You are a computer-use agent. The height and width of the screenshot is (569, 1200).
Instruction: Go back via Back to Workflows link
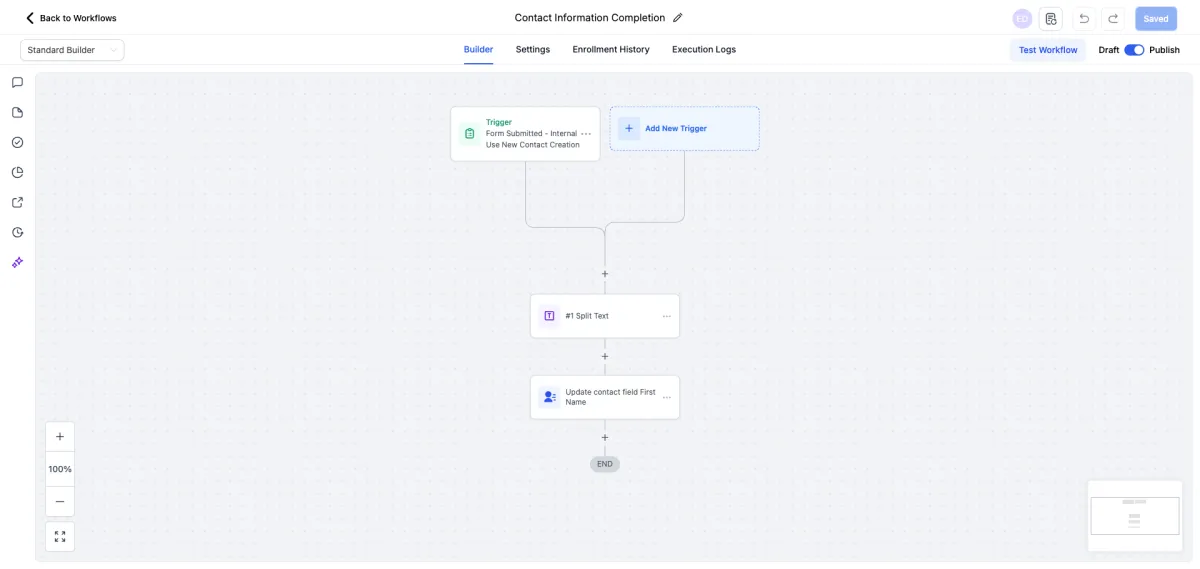coord(71,18)
